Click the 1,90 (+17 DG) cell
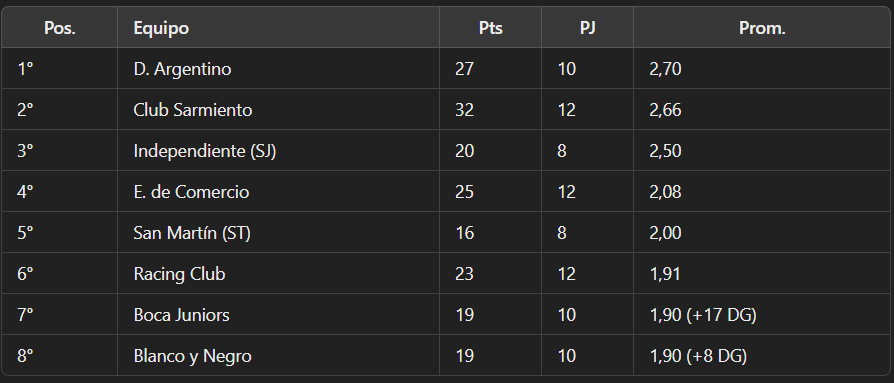 [x=703, y=315]
